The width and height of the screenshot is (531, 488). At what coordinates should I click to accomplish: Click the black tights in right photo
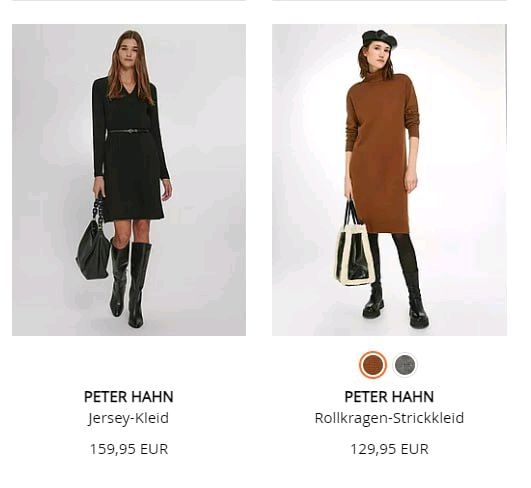[x=396, y=257]
